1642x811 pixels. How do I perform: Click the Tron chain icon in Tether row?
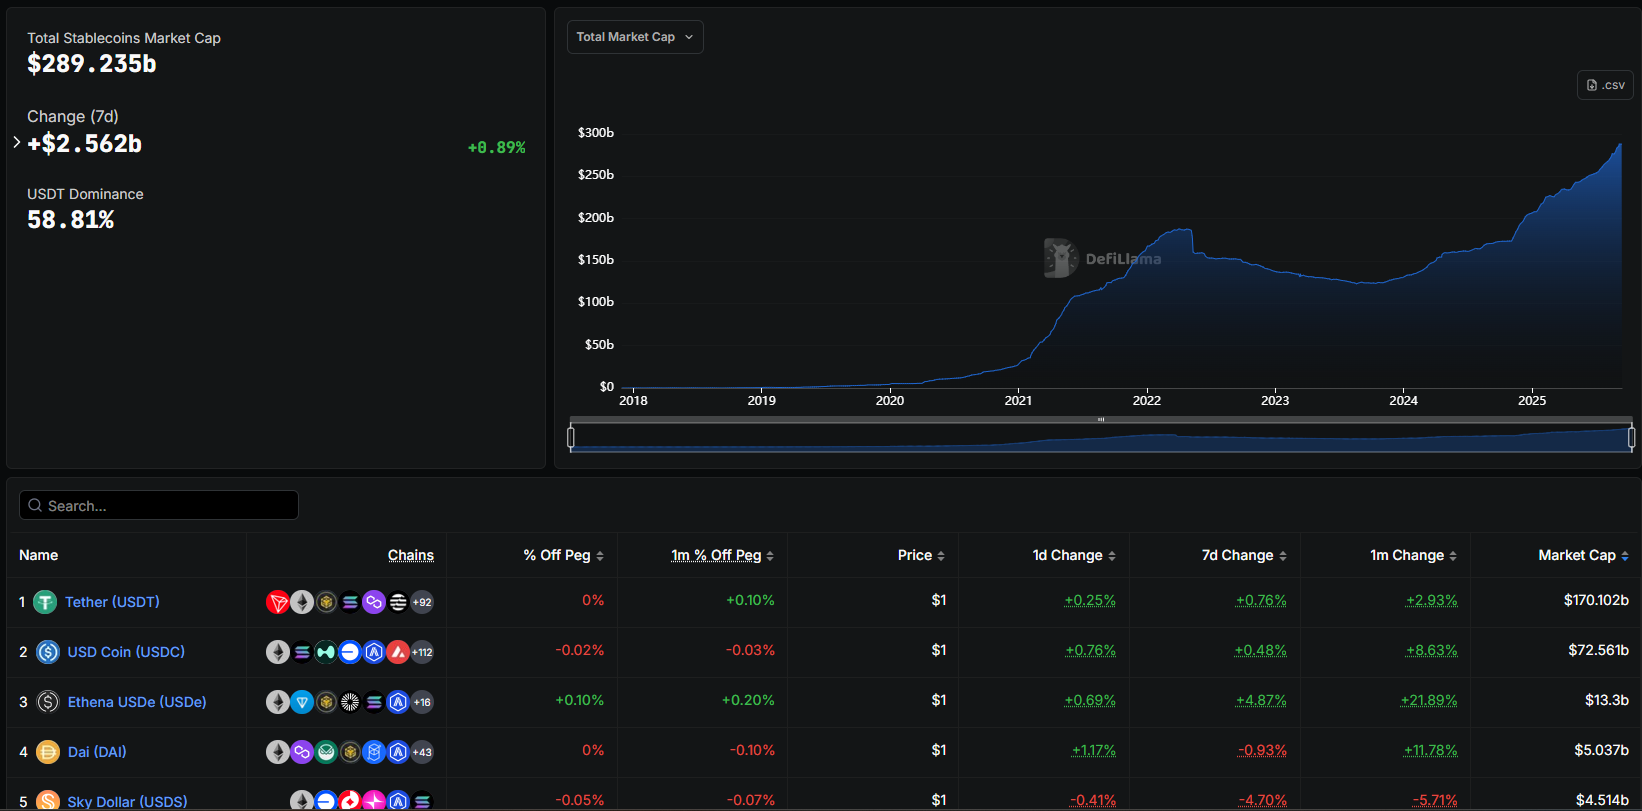[x=278, y=602]
